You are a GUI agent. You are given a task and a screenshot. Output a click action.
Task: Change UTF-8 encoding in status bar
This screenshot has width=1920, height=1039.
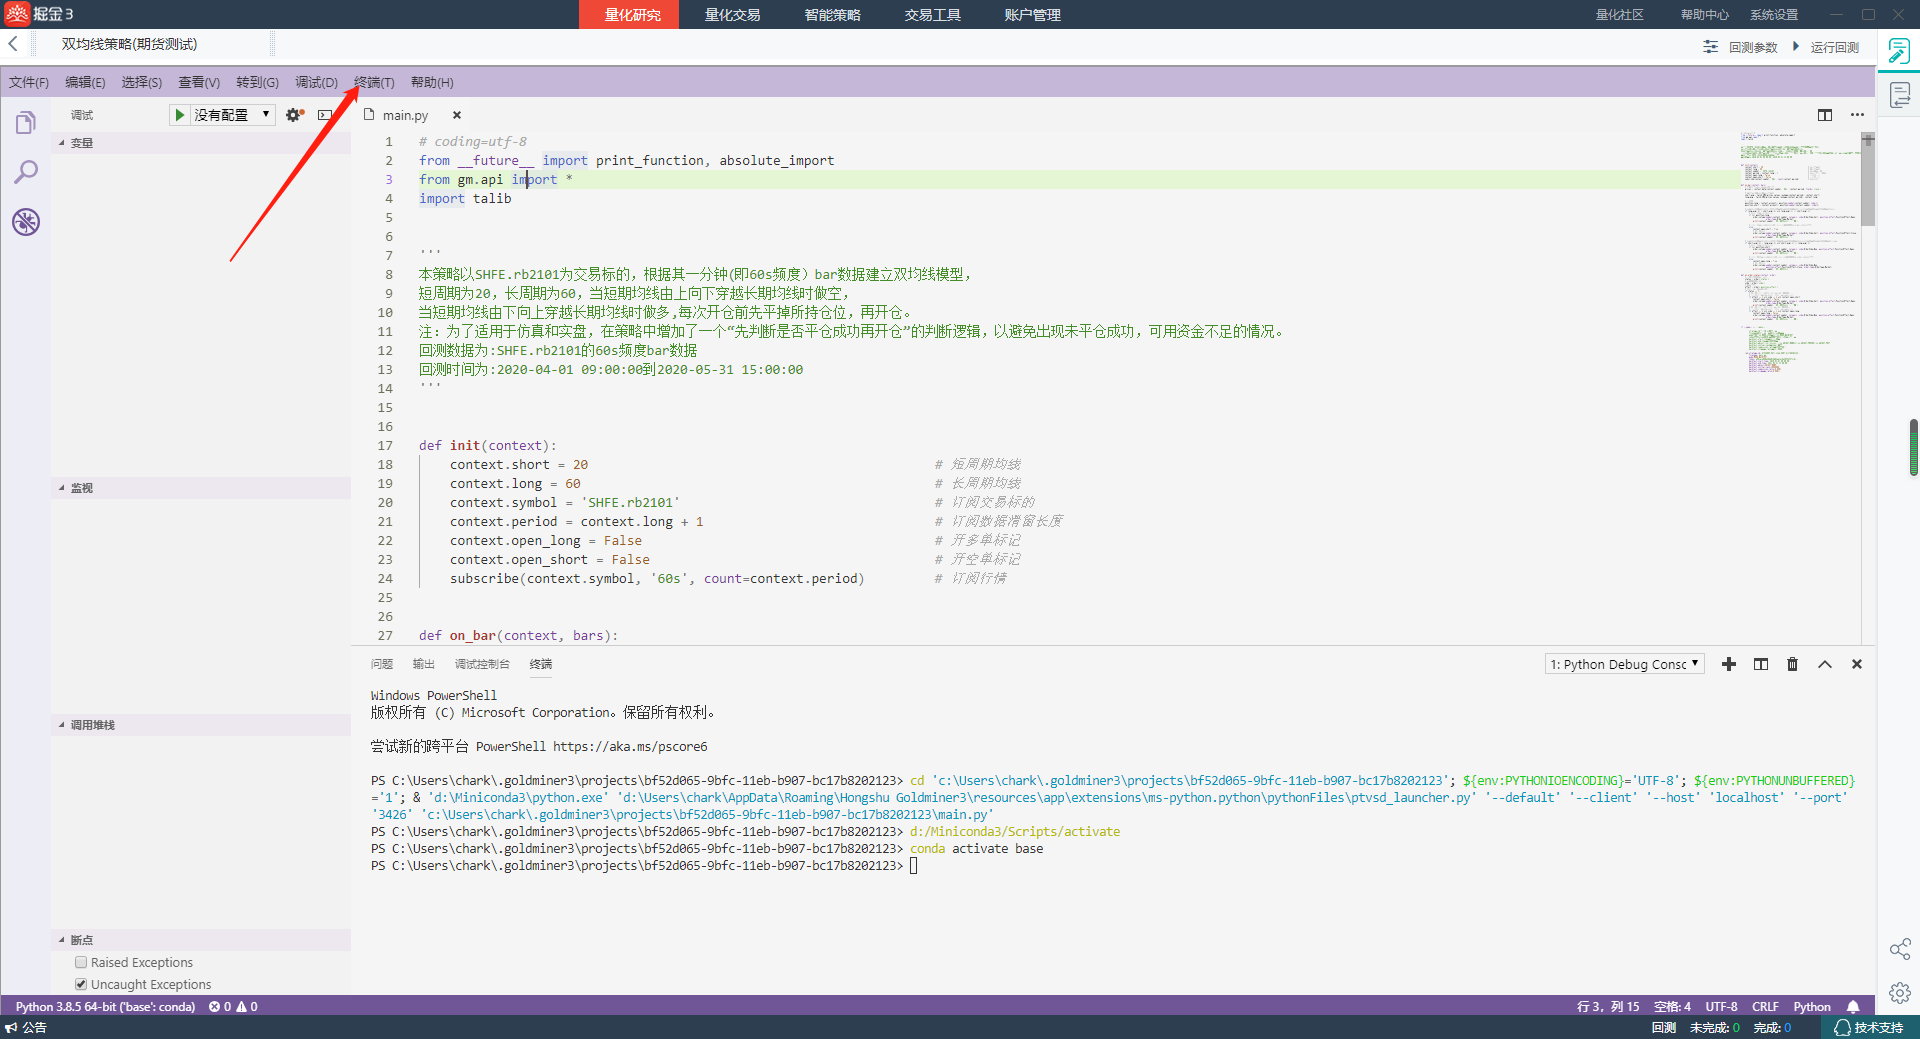(x=1721, y=1007)
